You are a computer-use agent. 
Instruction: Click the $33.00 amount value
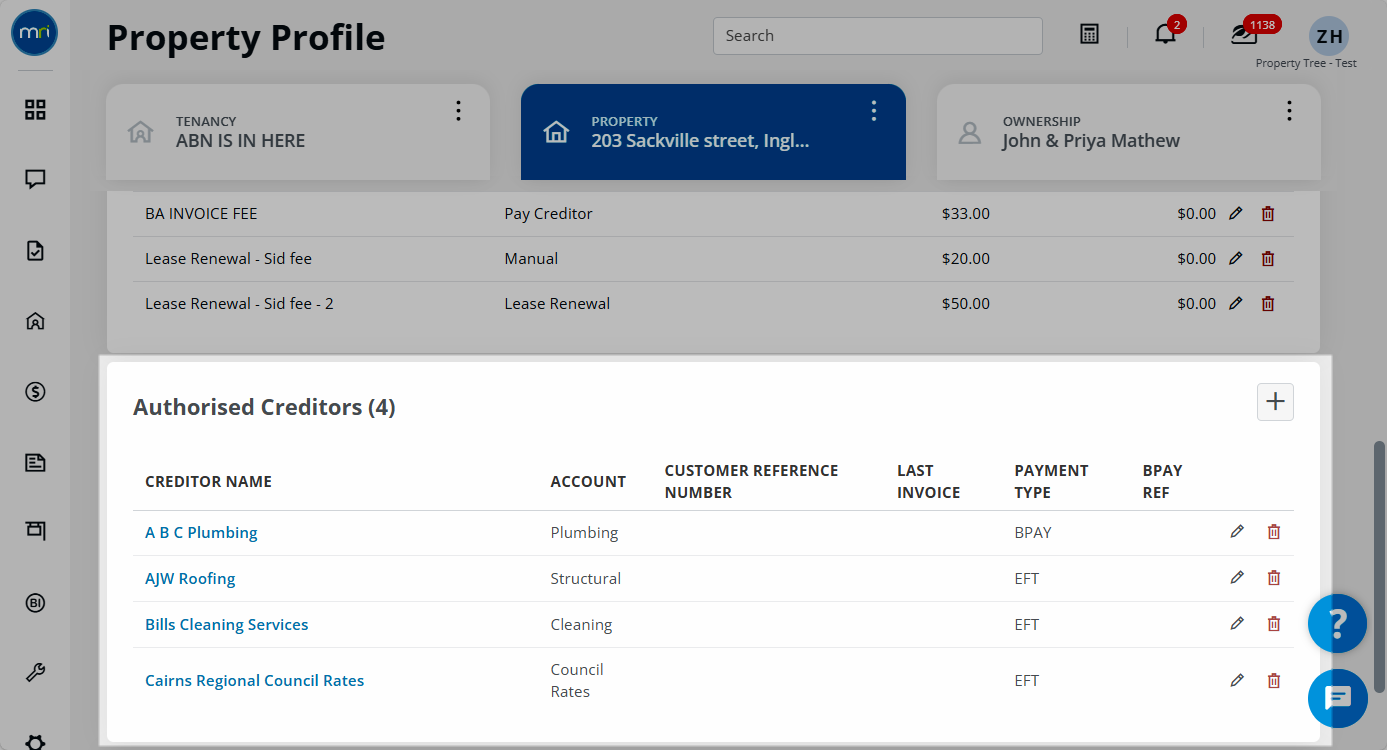[966, 214]
